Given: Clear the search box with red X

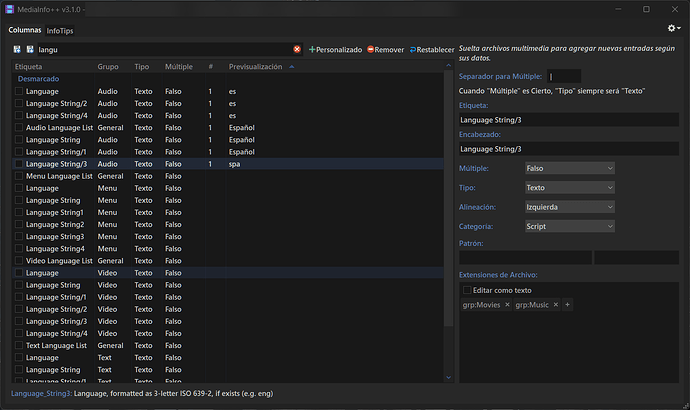Looking at the screenshot, I should click(x=297, y=49).
